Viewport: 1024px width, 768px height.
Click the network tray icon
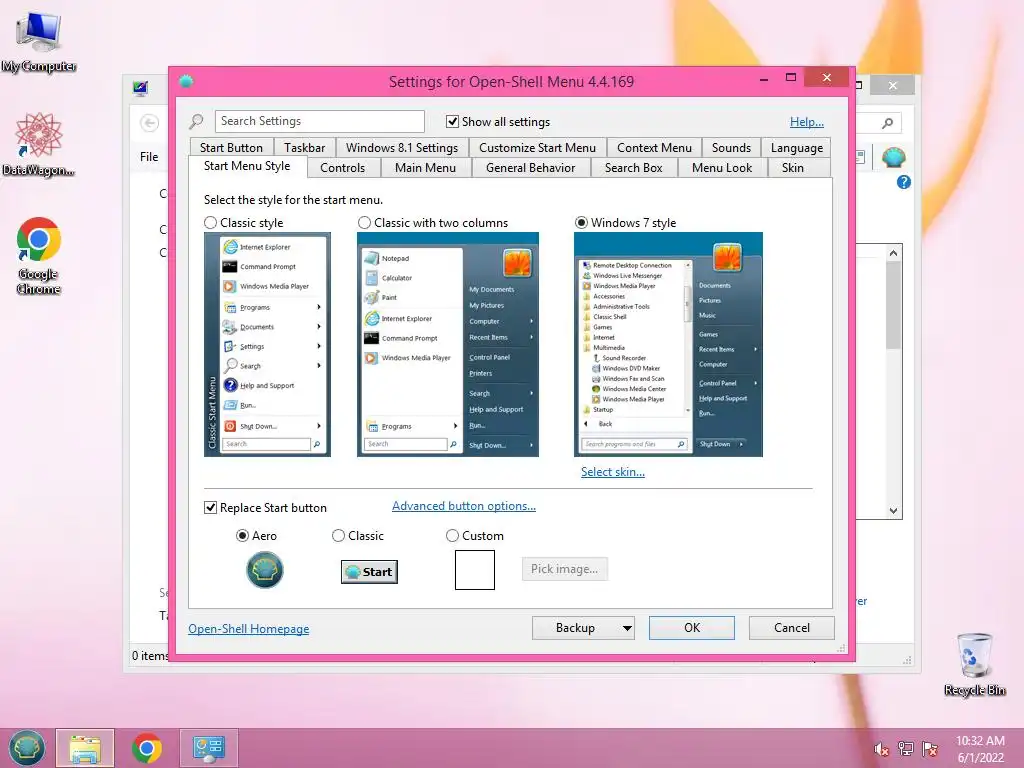(905, 749)
